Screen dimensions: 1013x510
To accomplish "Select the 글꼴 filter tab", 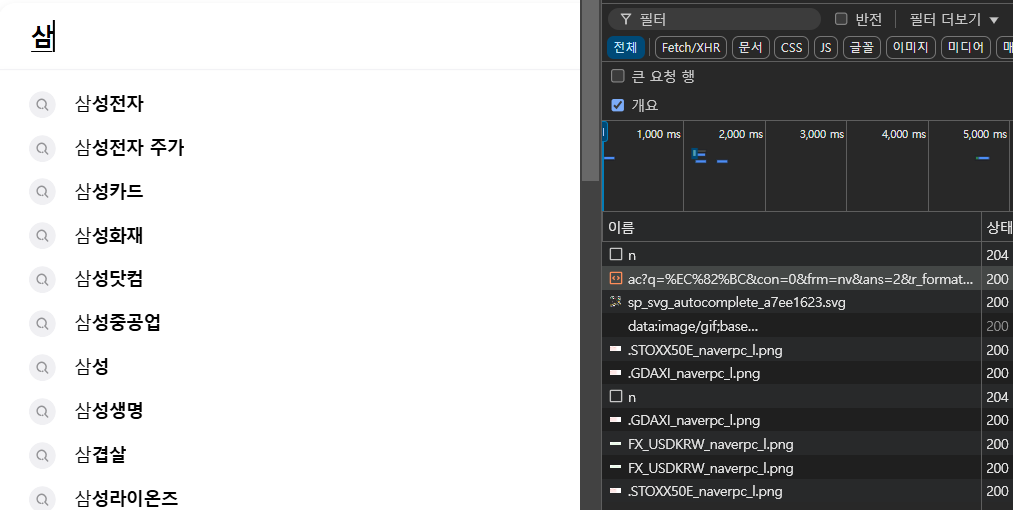I will pos(862,47).
